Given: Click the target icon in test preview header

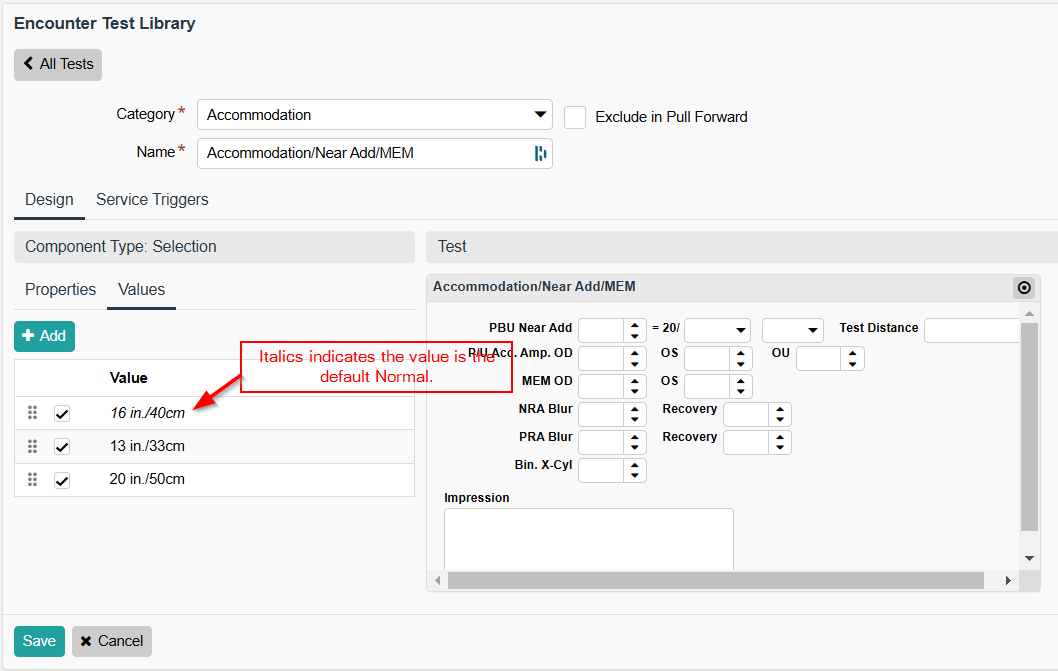Looking at the screenshot, I should pos(1023,288).
